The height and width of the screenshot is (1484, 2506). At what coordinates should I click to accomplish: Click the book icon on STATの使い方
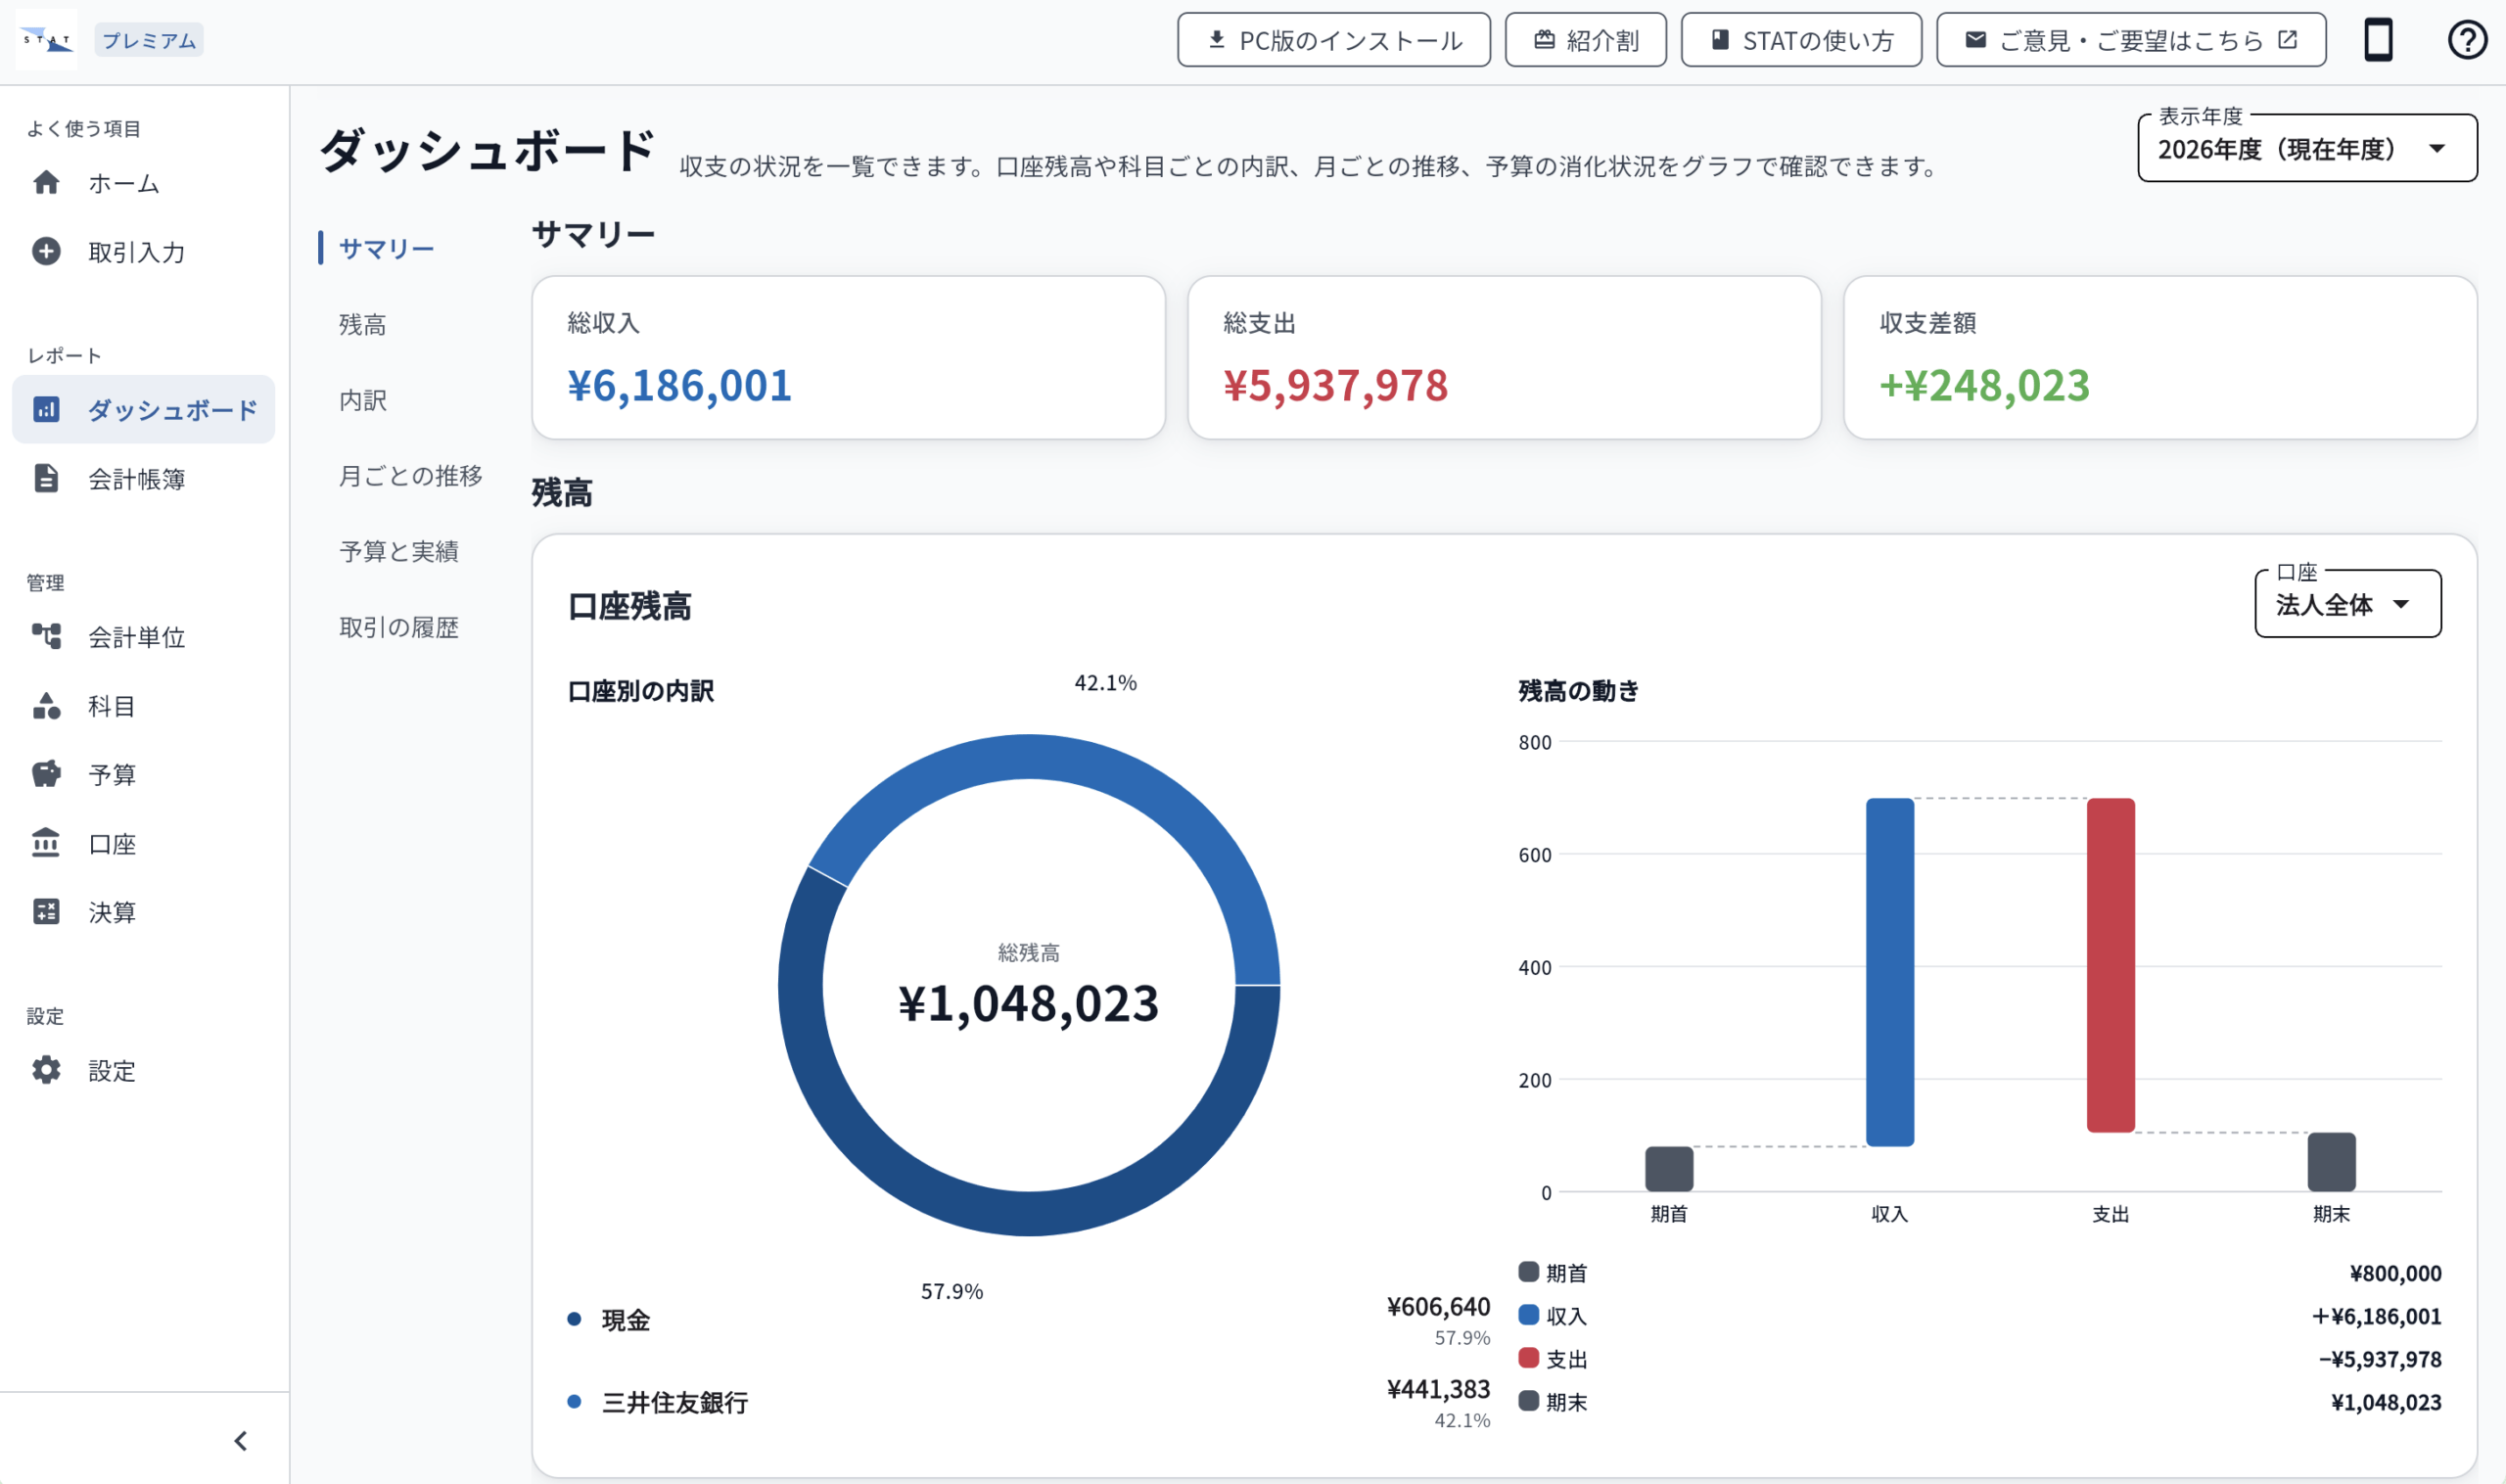pos(1720,39)
